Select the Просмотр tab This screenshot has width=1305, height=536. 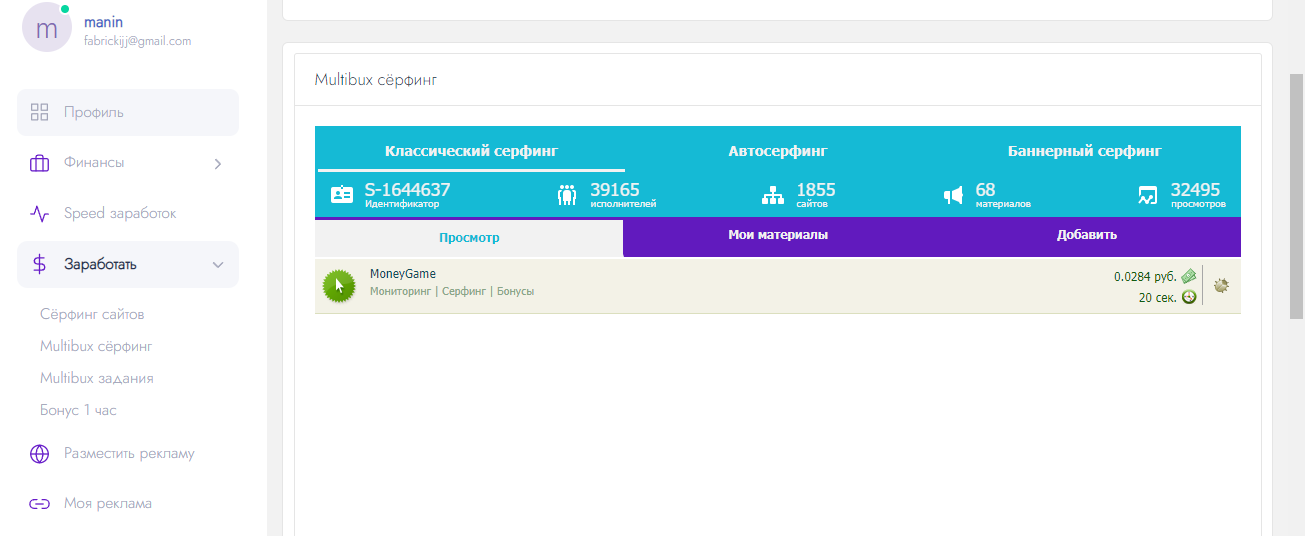point(469,238)
